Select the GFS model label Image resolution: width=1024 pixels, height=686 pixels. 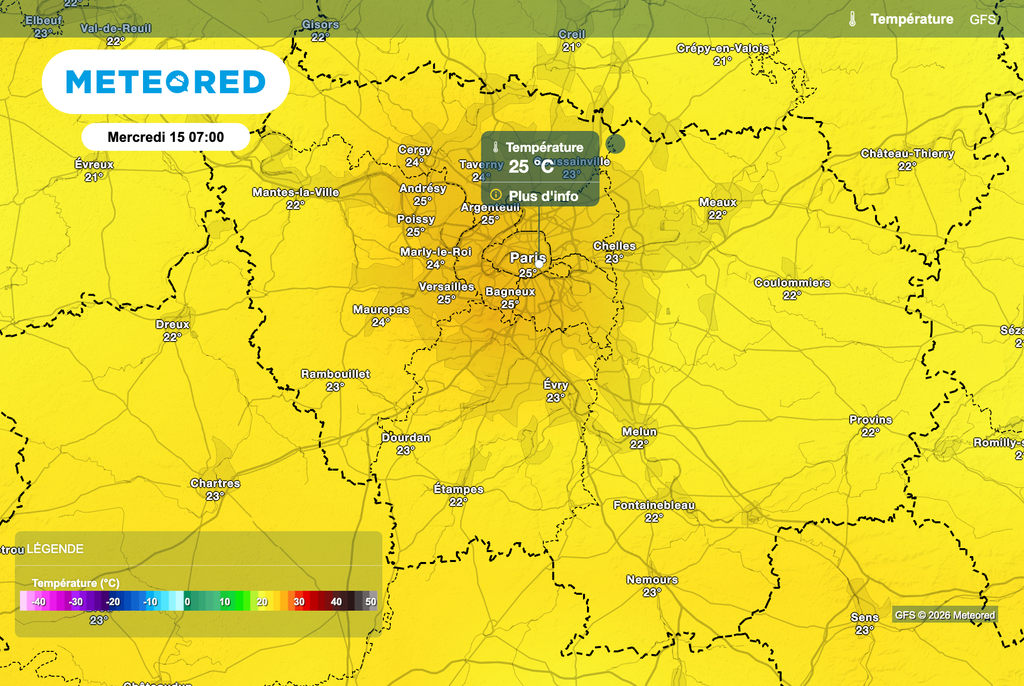click(982, 20)
